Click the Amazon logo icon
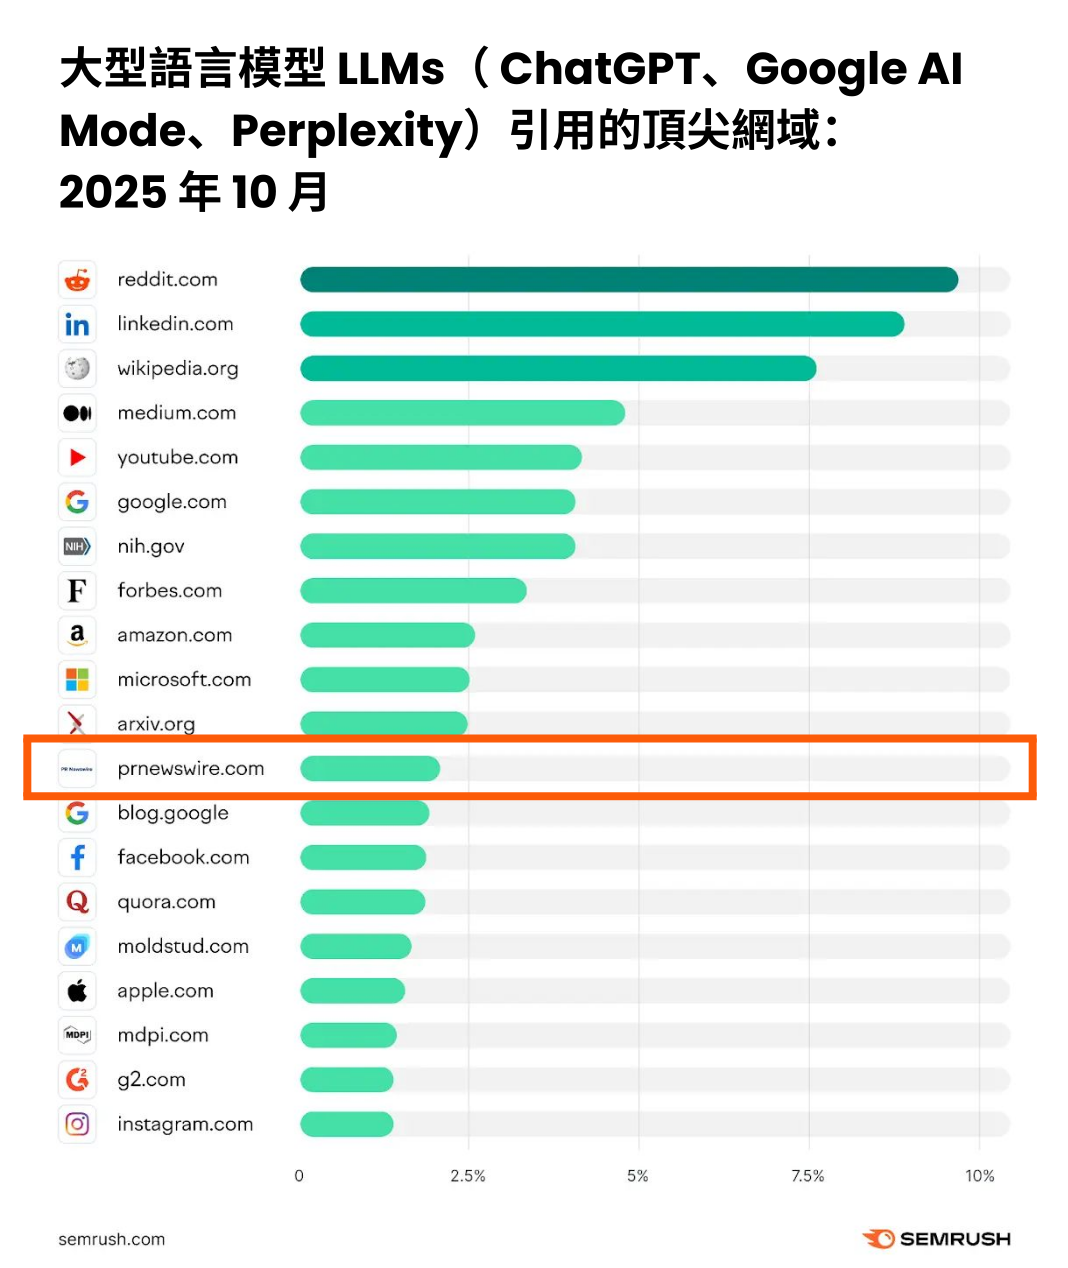This screenshot has width=1068, height=1268. point(77,635)
